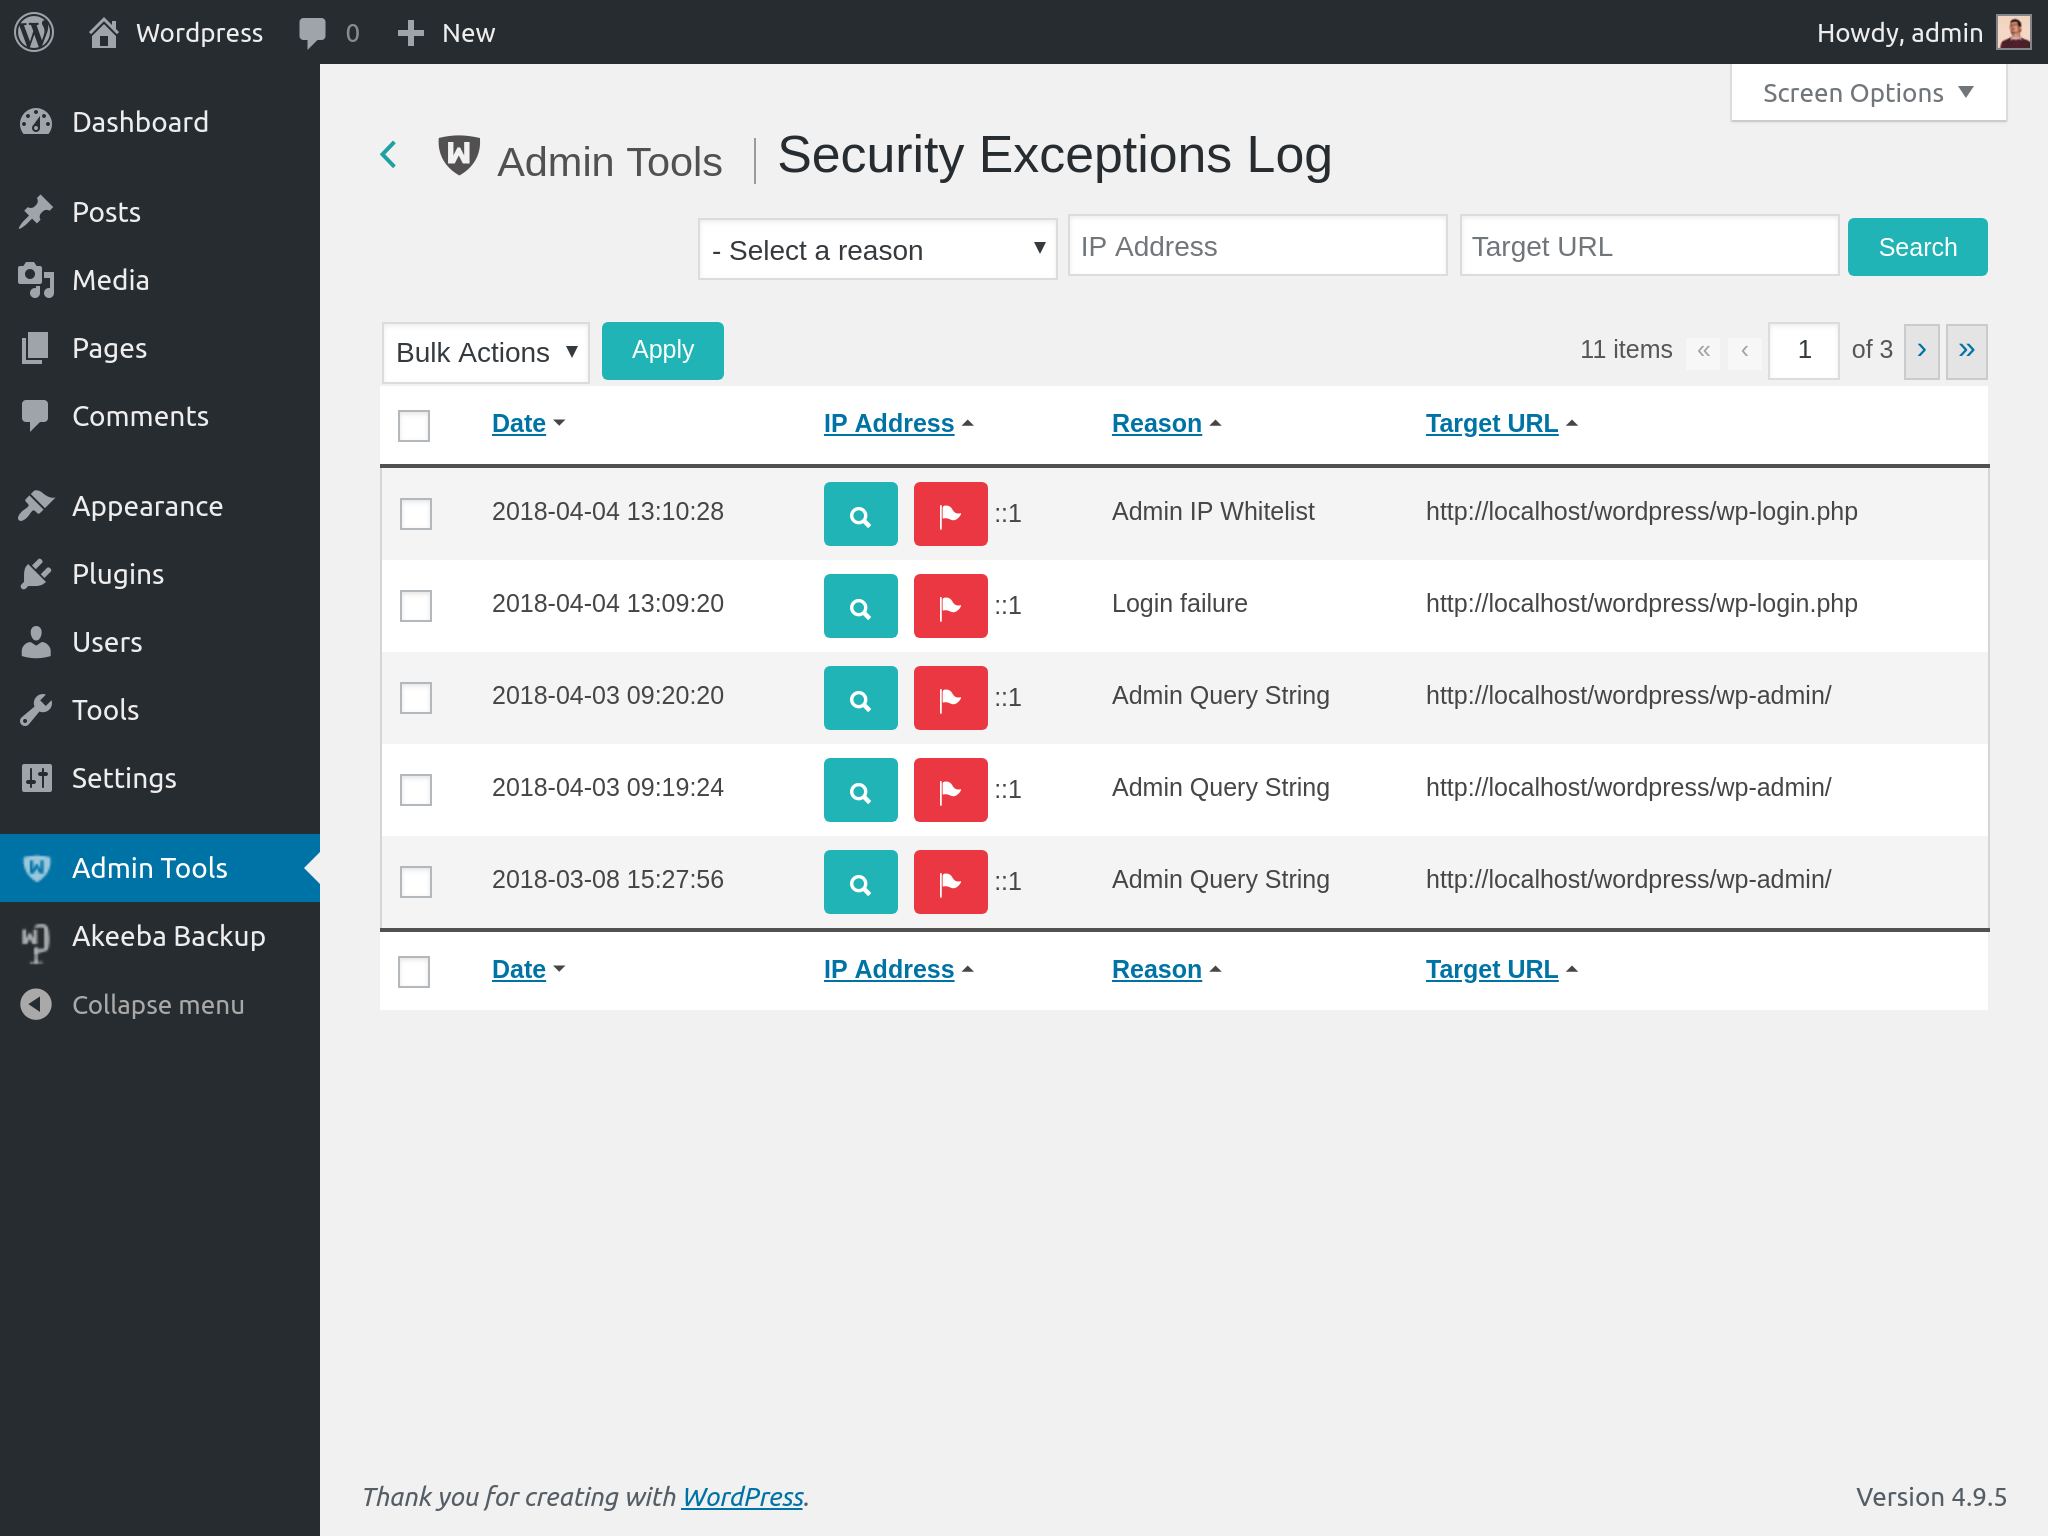Look up IP for 13:10:28 entry

click(x=860, y=514)
